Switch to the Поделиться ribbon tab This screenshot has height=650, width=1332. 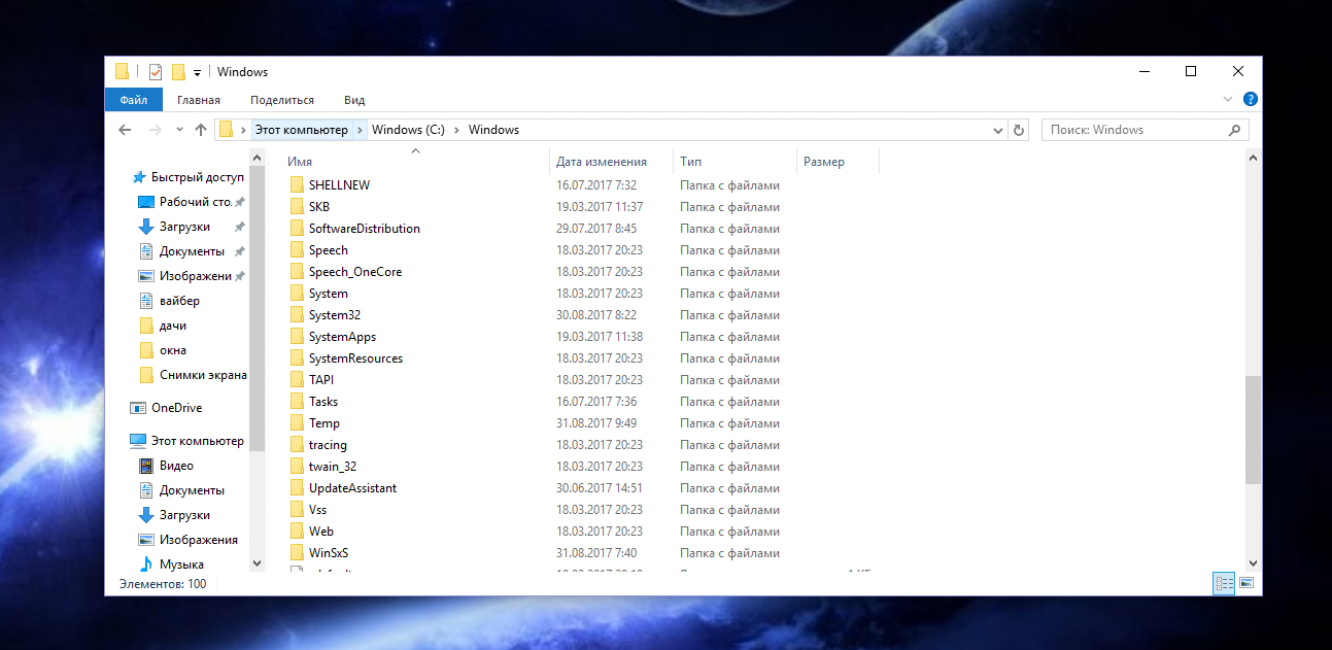(282, 100)
